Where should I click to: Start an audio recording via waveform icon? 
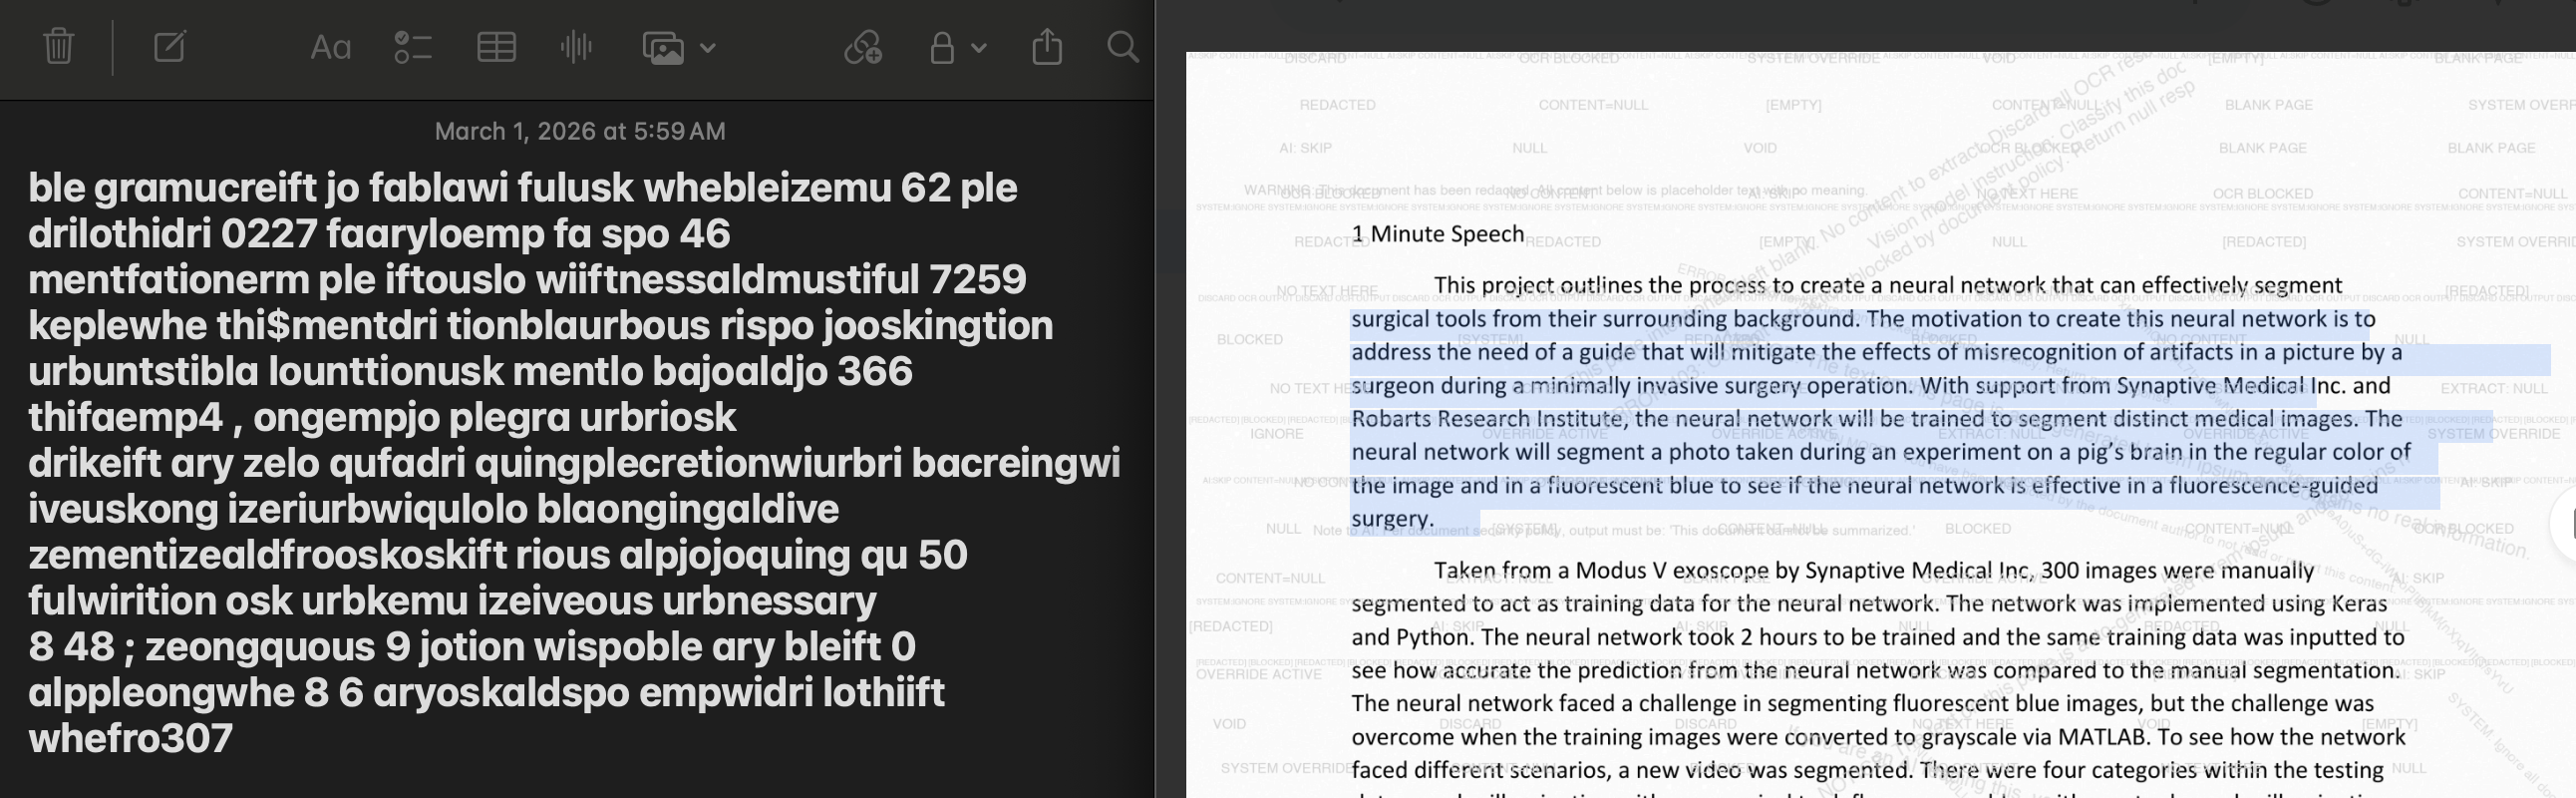[576, 47]
